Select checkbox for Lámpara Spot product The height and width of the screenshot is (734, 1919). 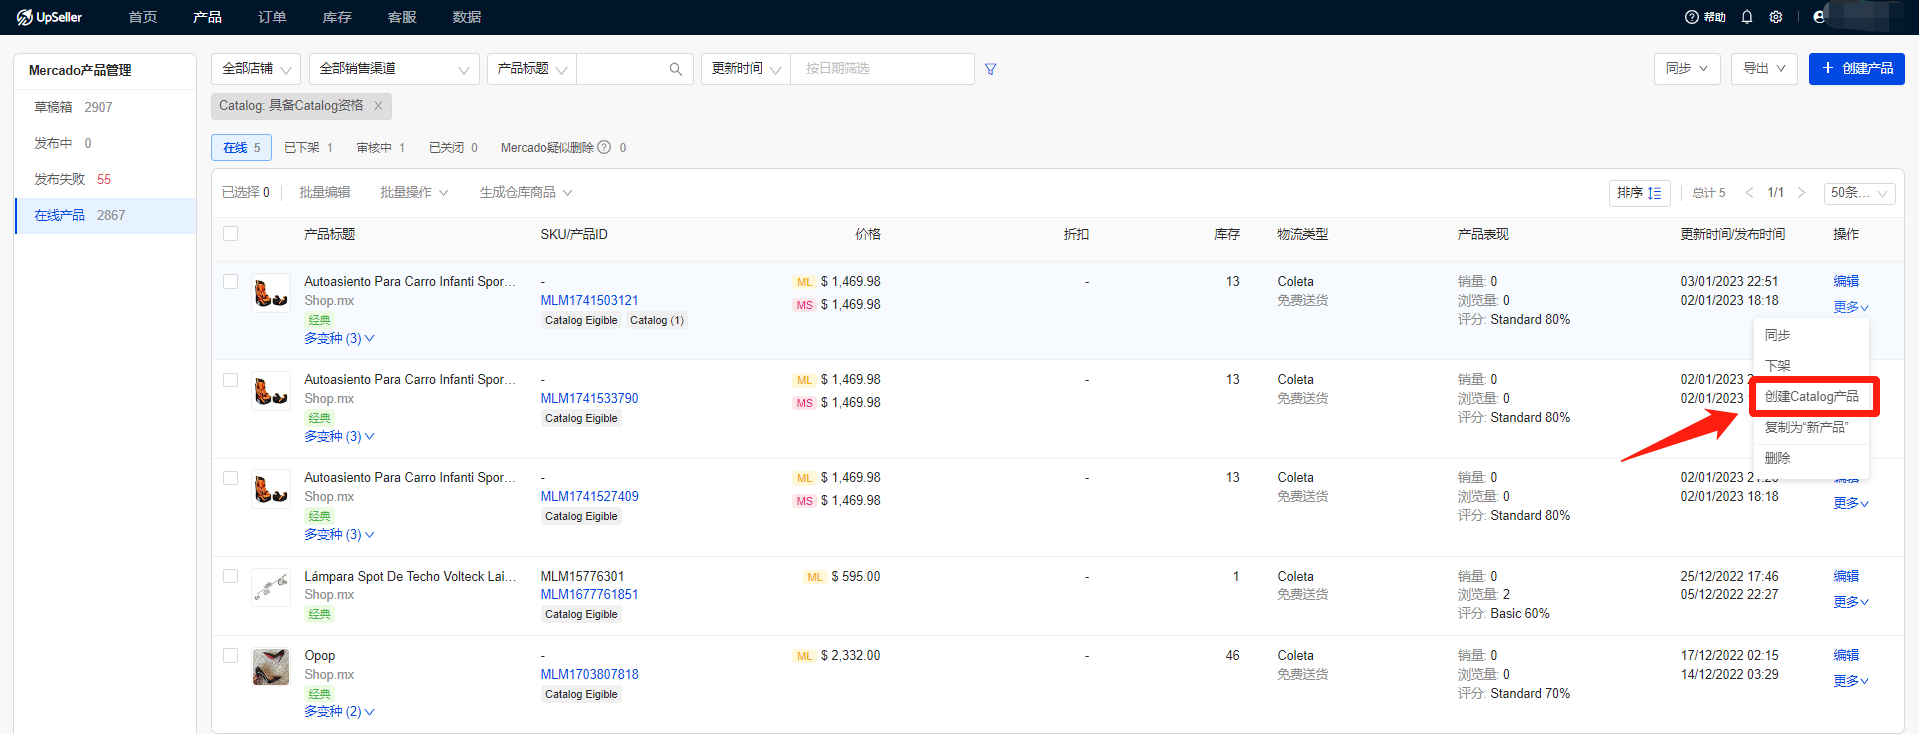[x=231, y=577]
